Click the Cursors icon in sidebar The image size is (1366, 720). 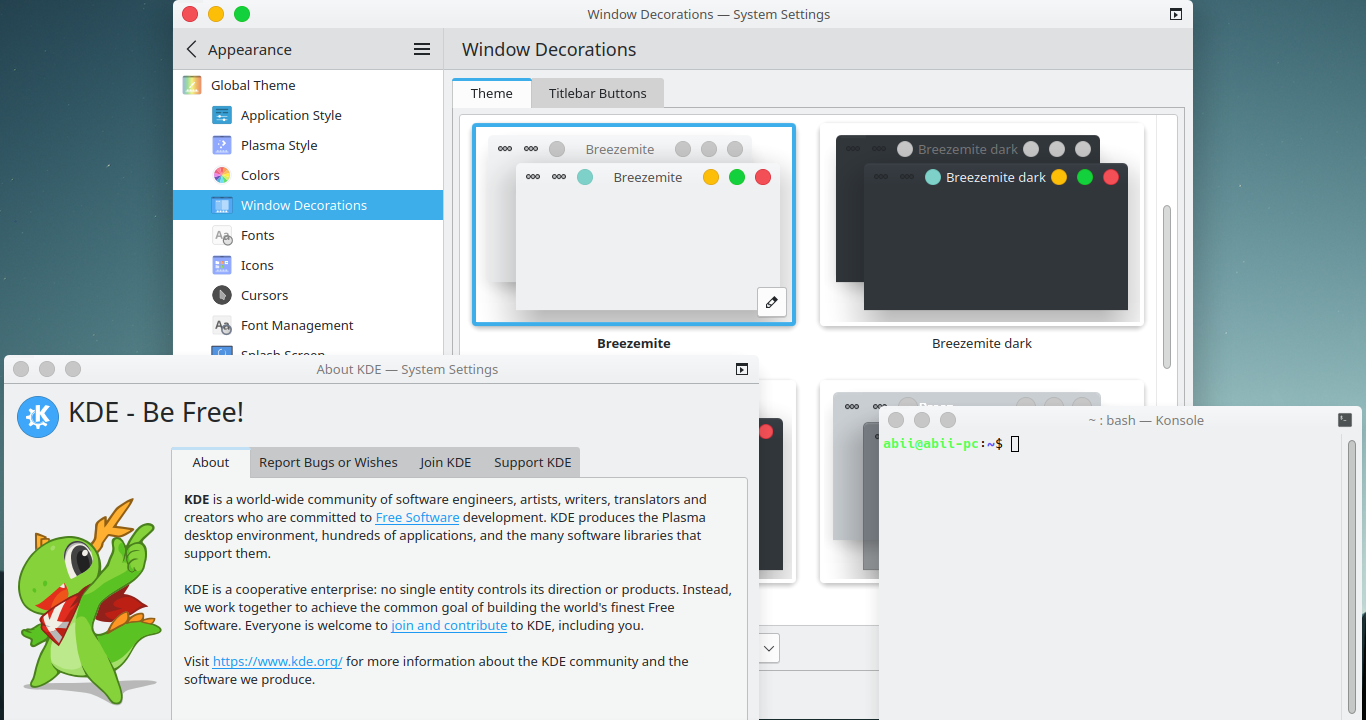tap(222, 295)
